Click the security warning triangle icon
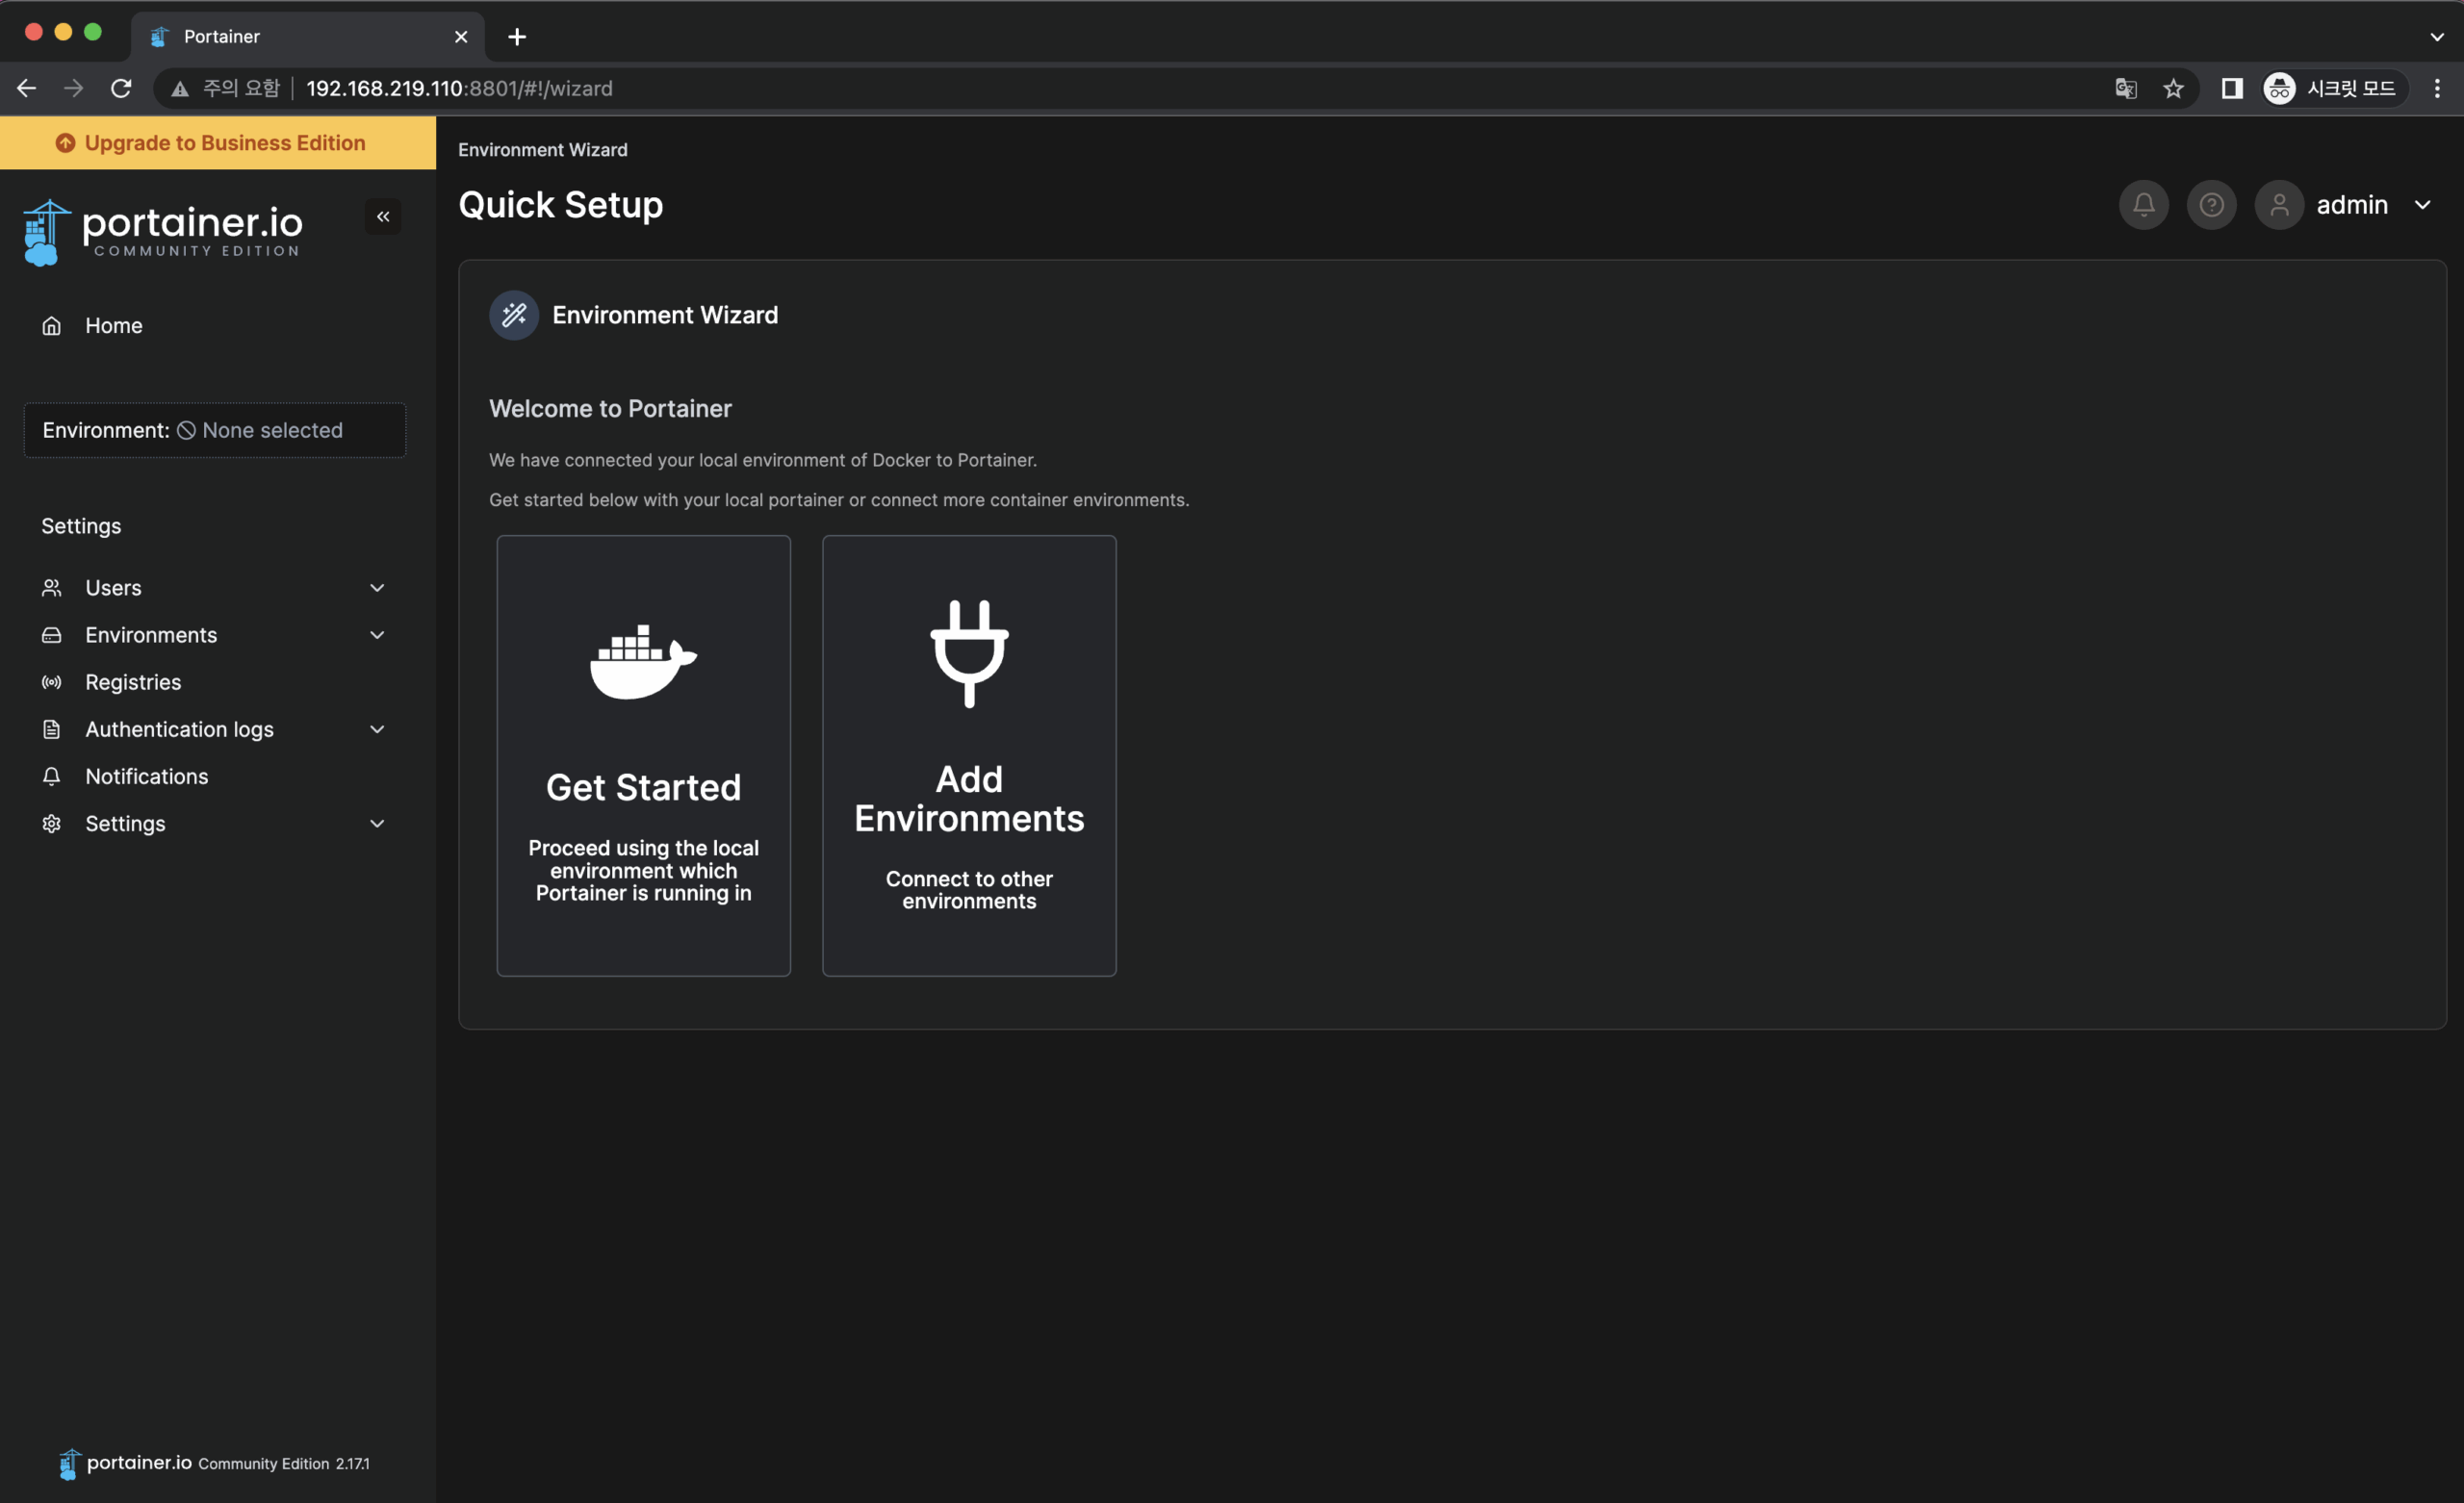 (180, 89)
